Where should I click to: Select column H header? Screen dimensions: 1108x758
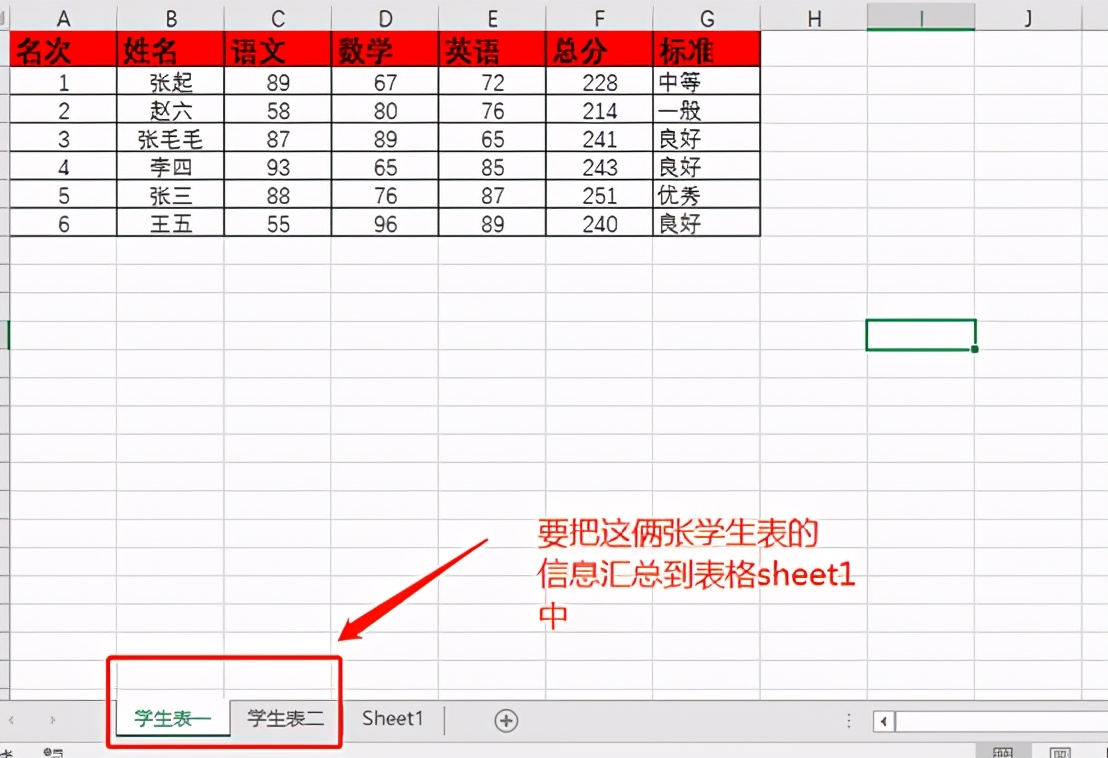tap(814, 18)
